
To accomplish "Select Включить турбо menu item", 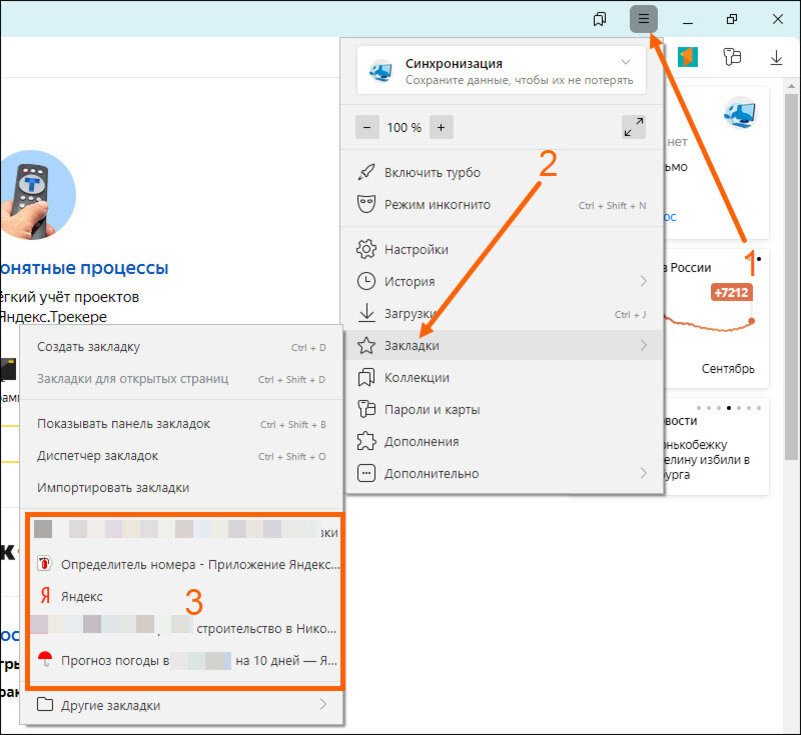I will 502,172.
